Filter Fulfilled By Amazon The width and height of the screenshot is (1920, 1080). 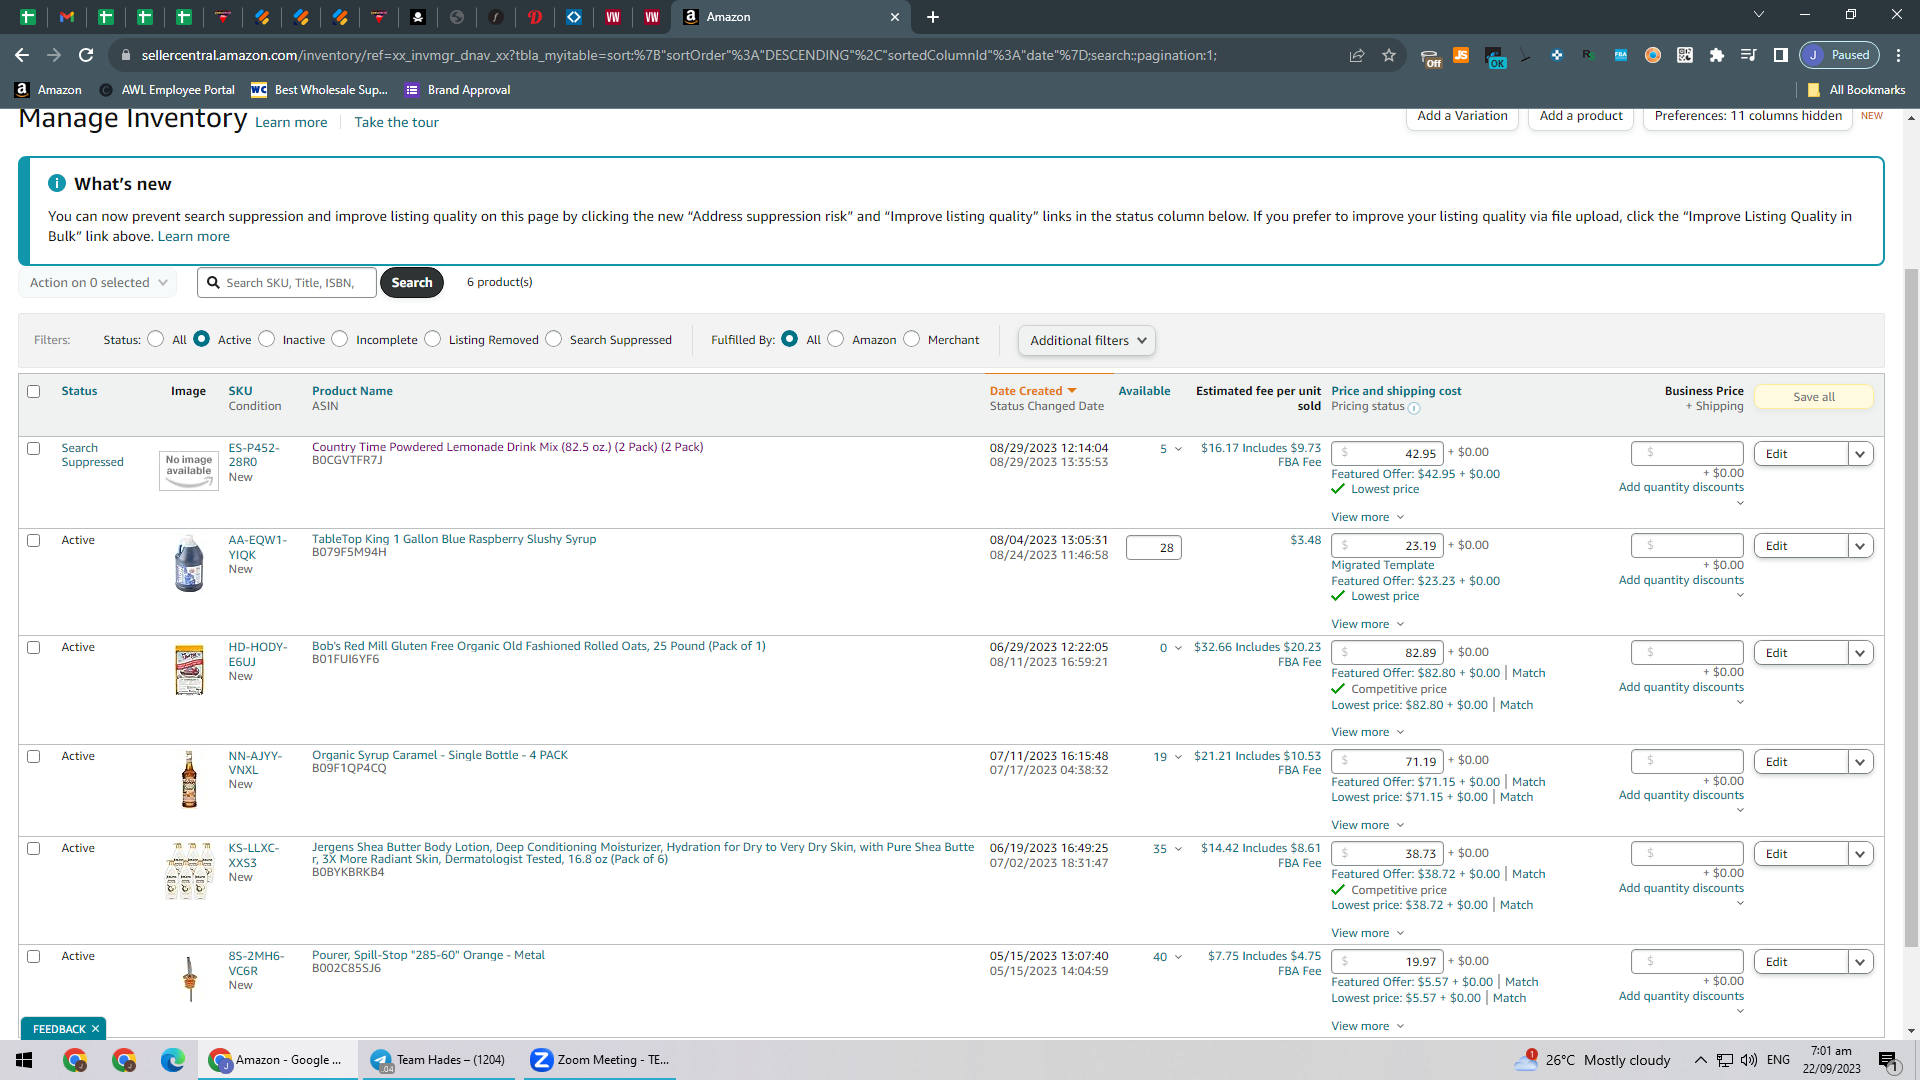836,339
